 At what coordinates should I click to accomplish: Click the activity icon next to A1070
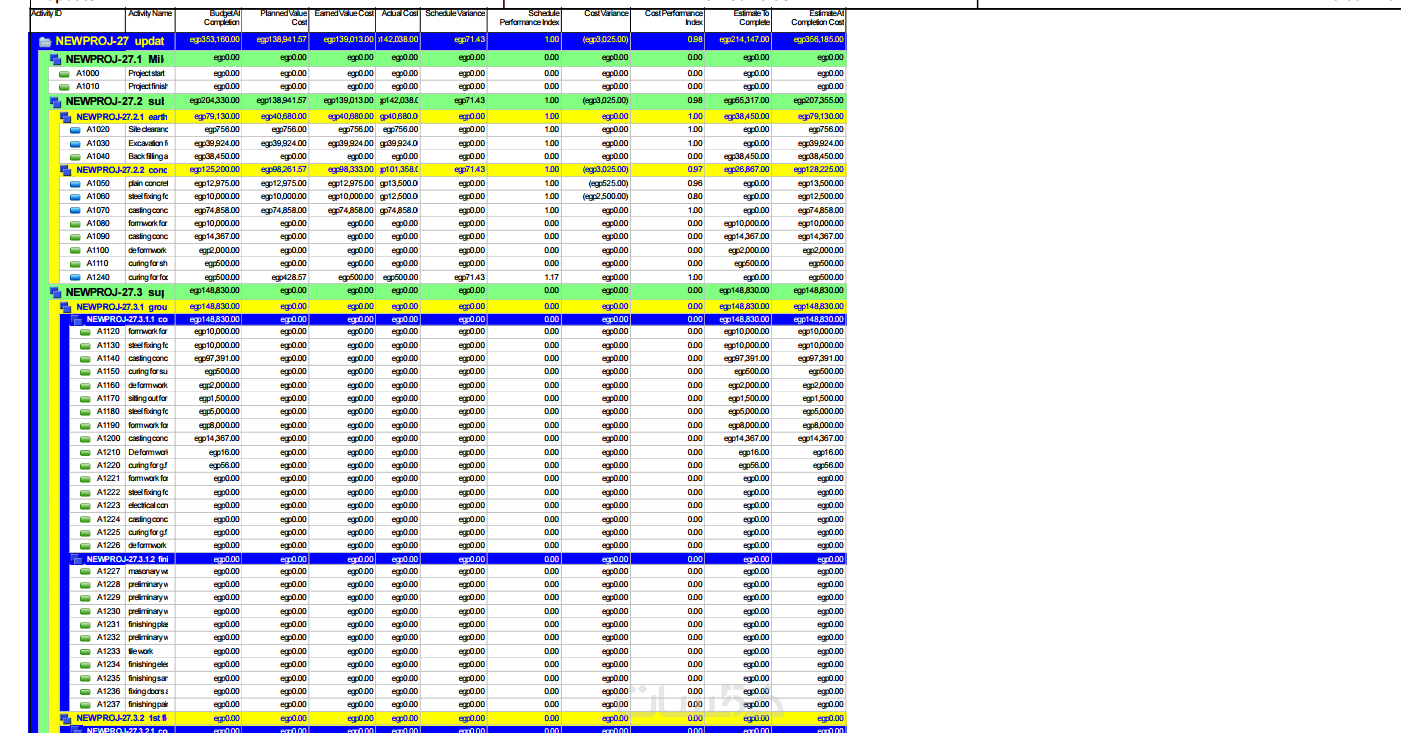(74, 211)
